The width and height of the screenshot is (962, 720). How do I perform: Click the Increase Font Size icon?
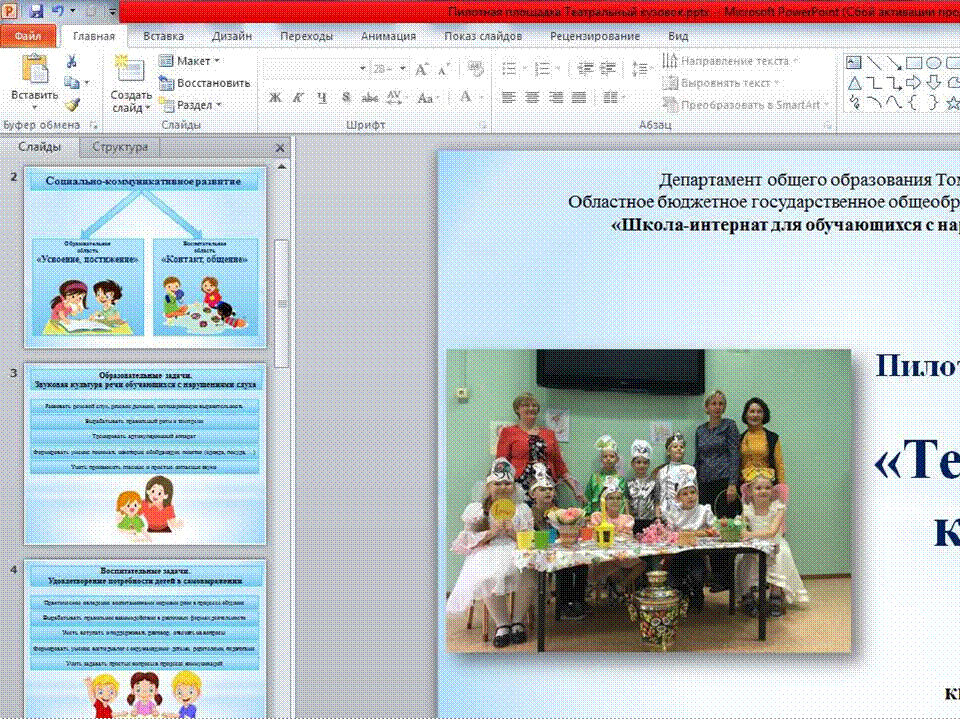421,69
